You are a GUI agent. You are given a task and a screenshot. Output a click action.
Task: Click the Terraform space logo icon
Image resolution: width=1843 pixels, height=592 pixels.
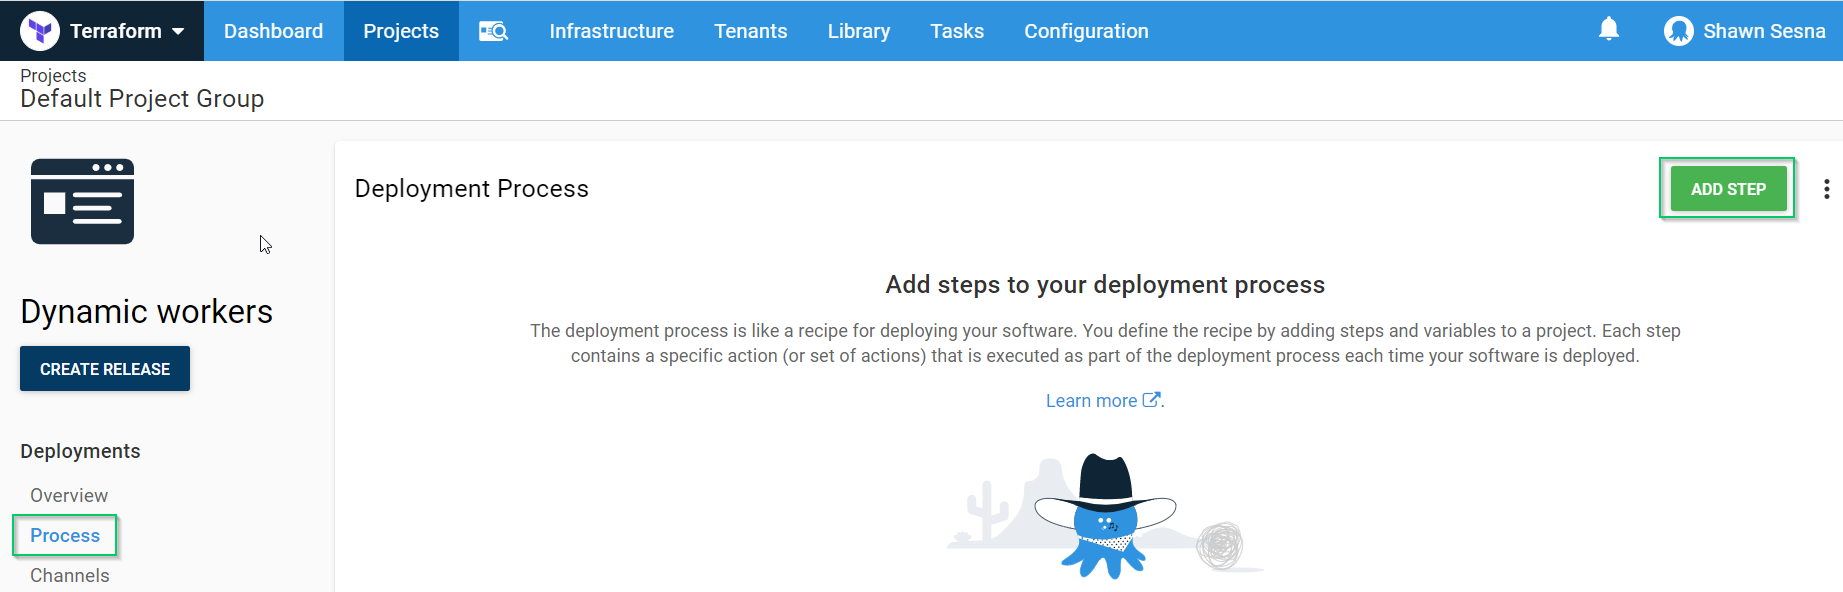[x=40, y=31]
